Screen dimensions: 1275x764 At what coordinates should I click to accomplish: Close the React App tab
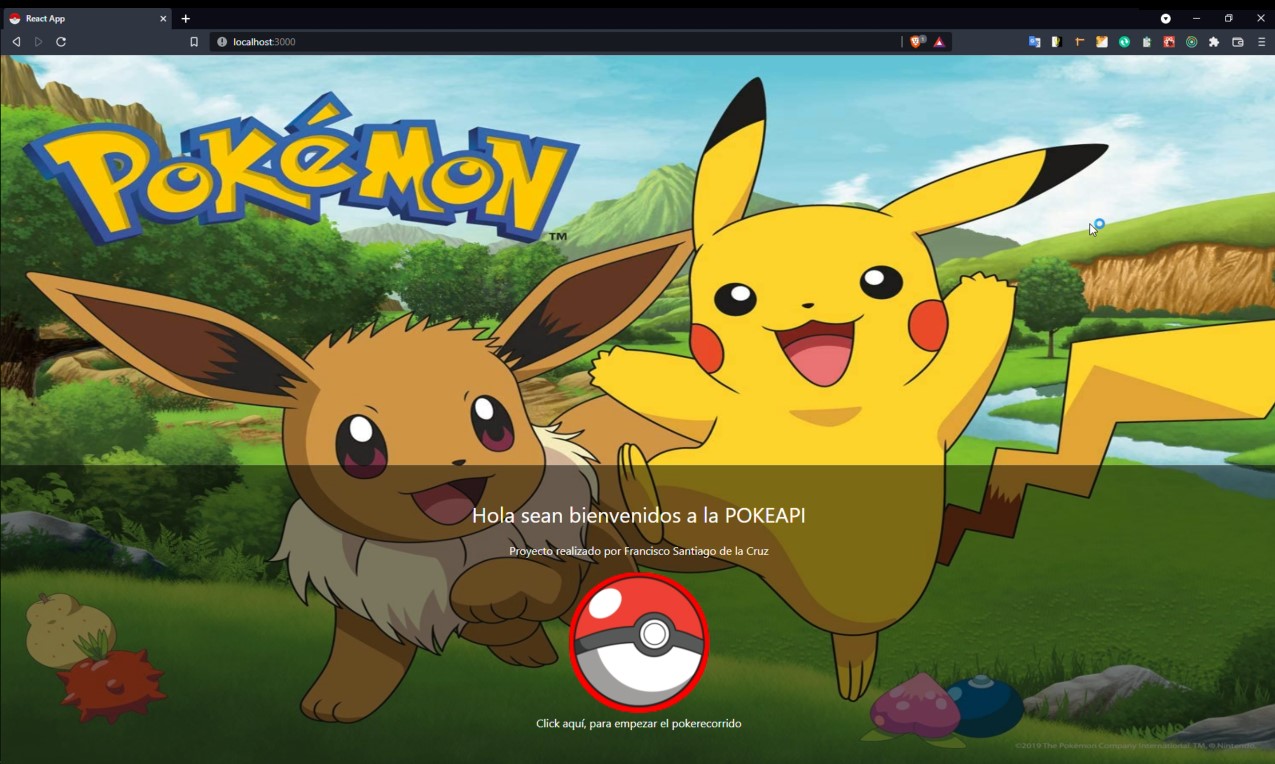click(x=163, y=19)
